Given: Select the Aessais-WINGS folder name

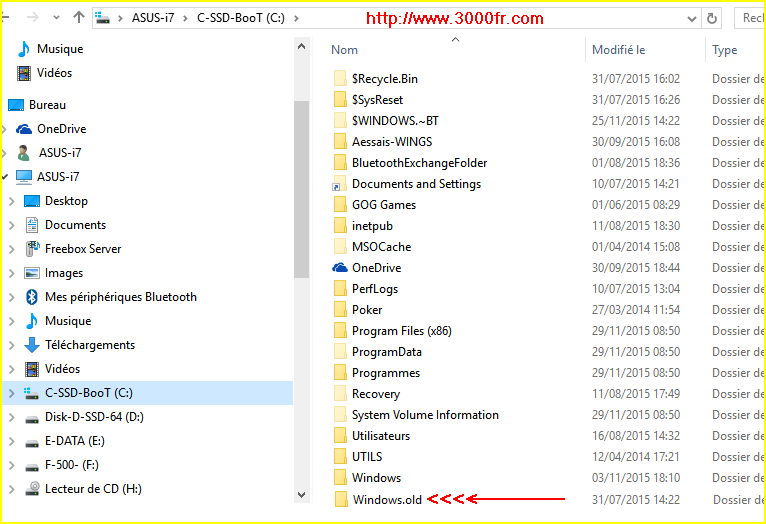Looking at the screenshot, I should coord(392,142).
